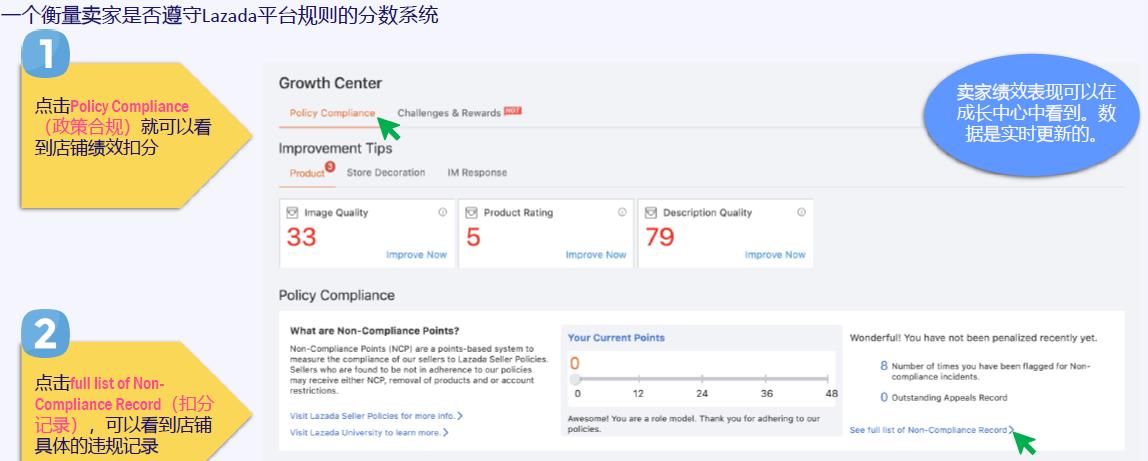The width and height of the screenshot is (1148, 461).
Task: Switch to Challenges & Rewards tab
Action: tap(449, 113)
